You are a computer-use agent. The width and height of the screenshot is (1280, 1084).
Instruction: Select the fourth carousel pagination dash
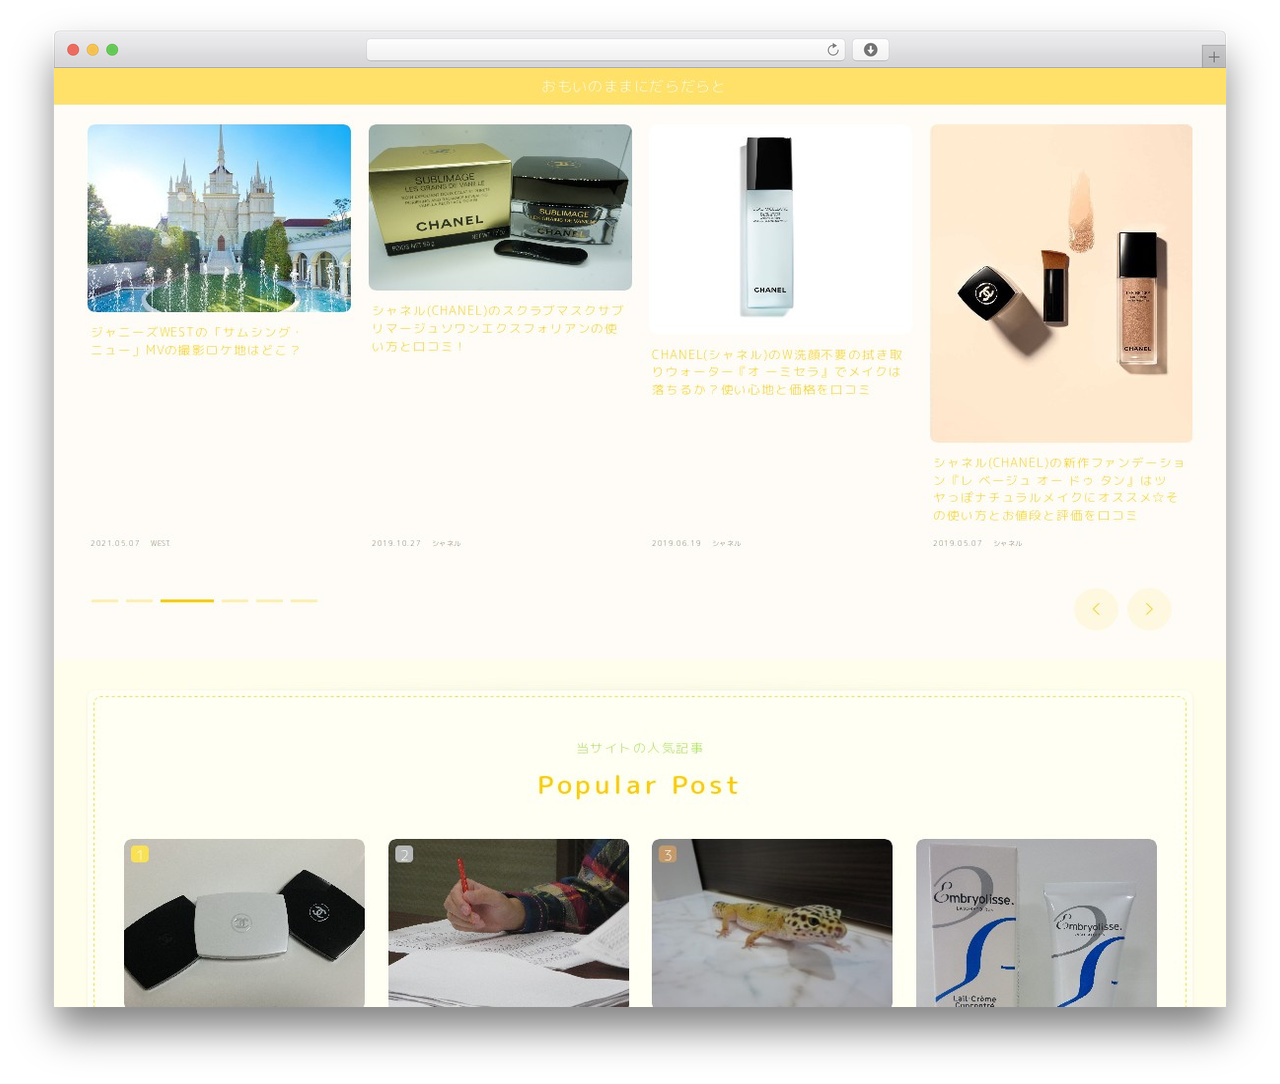click(235, 601)
